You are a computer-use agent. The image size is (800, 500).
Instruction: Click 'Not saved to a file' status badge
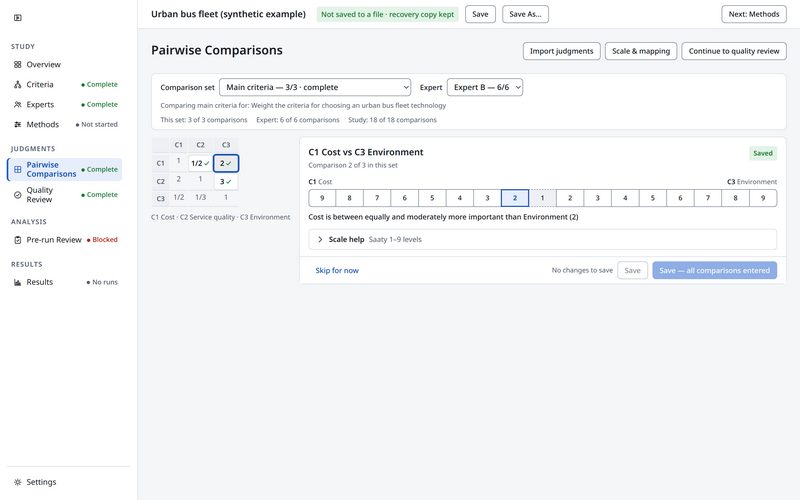point(387,14)
